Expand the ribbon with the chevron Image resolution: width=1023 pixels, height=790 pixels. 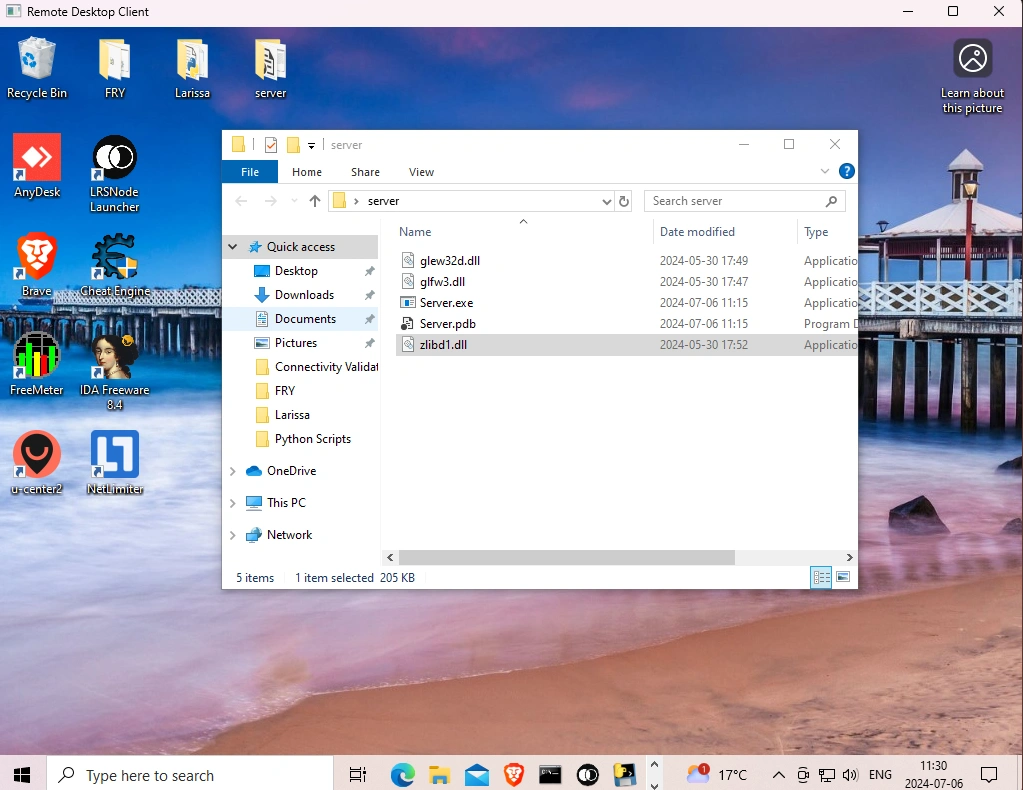[x=825, y=172]
